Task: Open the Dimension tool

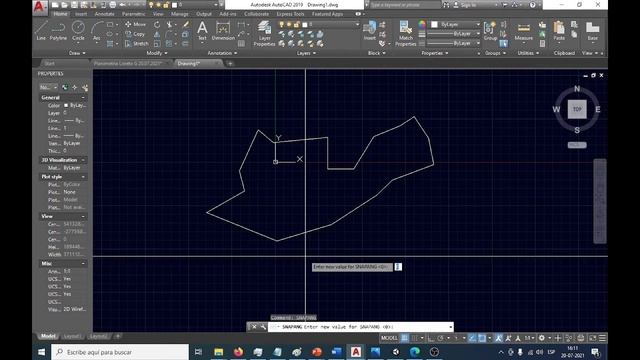Action: [223, 31]
